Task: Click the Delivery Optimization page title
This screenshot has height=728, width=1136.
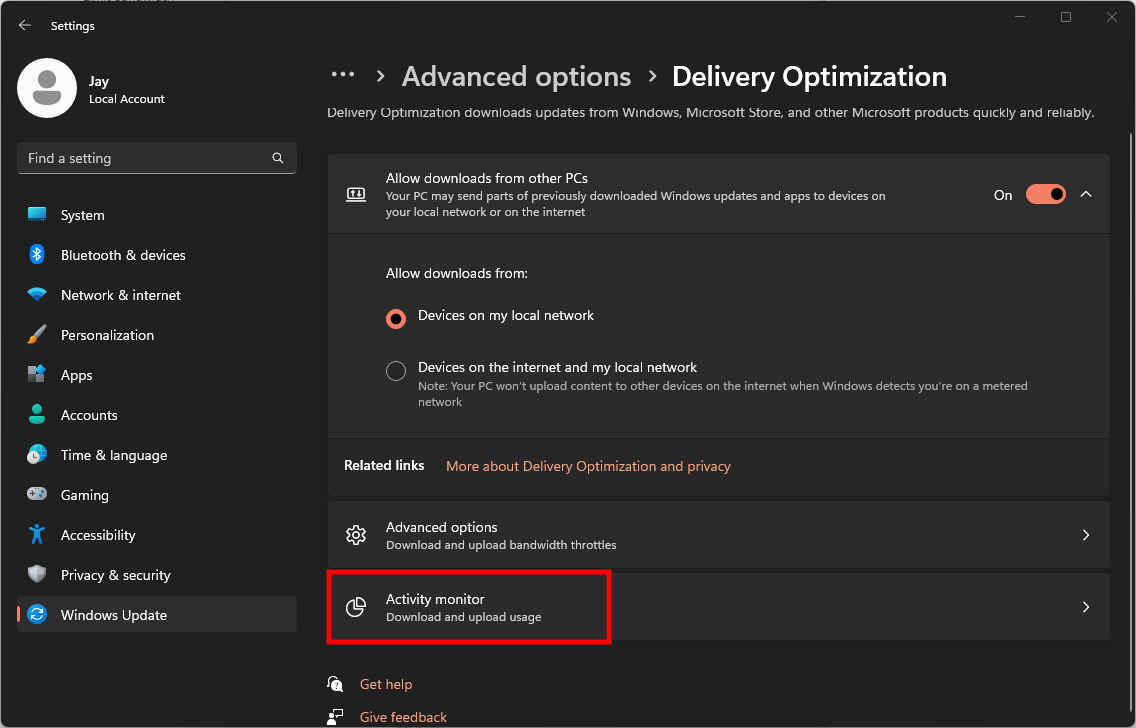Action: click(x=809, y=77)
